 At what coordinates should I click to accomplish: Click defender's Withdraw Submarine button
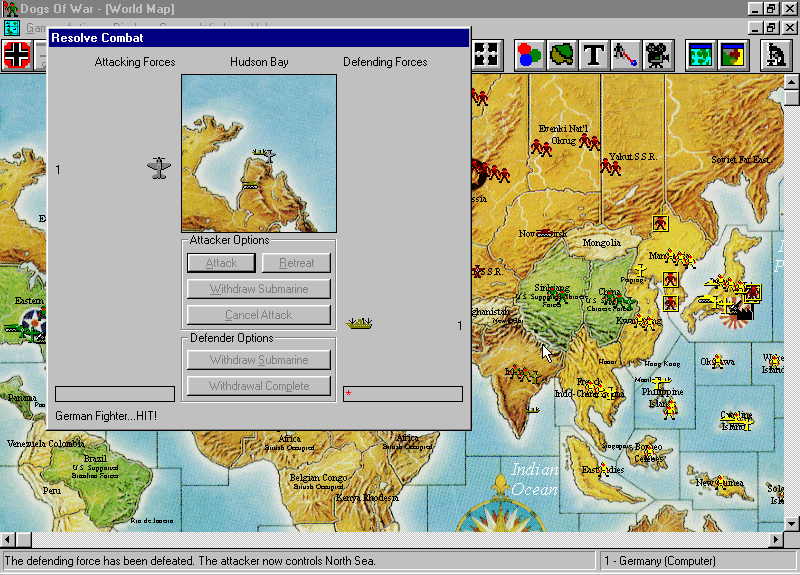pos(259,360)
